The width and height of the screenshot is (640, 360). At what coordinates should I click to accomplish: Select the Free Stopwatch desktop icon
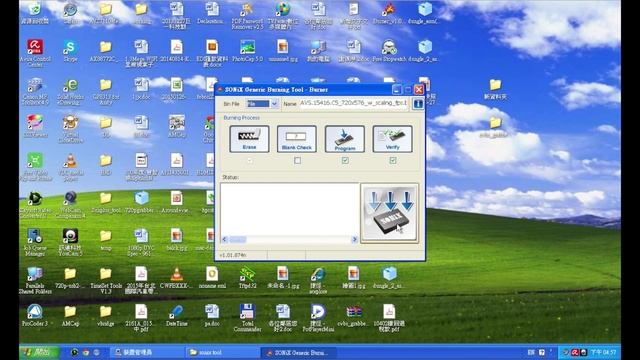pos(389,51)
